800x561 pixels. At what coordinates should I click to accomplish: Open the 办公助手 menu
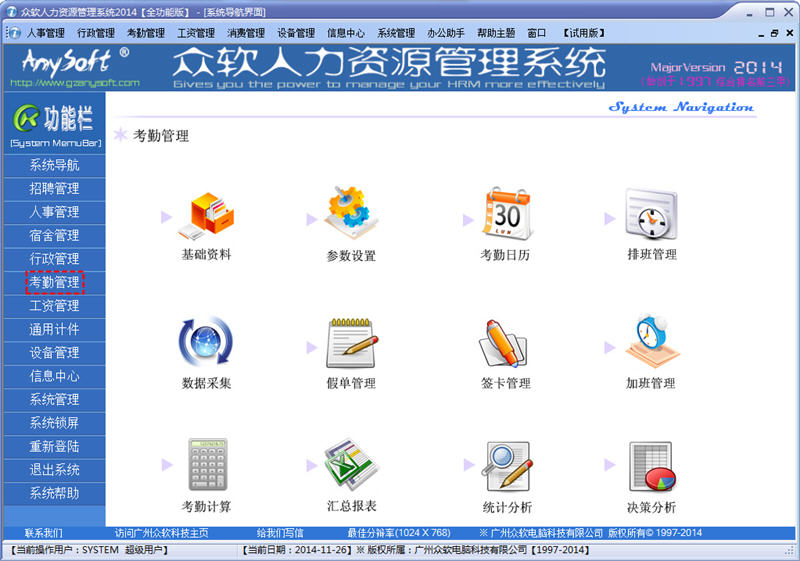click(446, 33)
